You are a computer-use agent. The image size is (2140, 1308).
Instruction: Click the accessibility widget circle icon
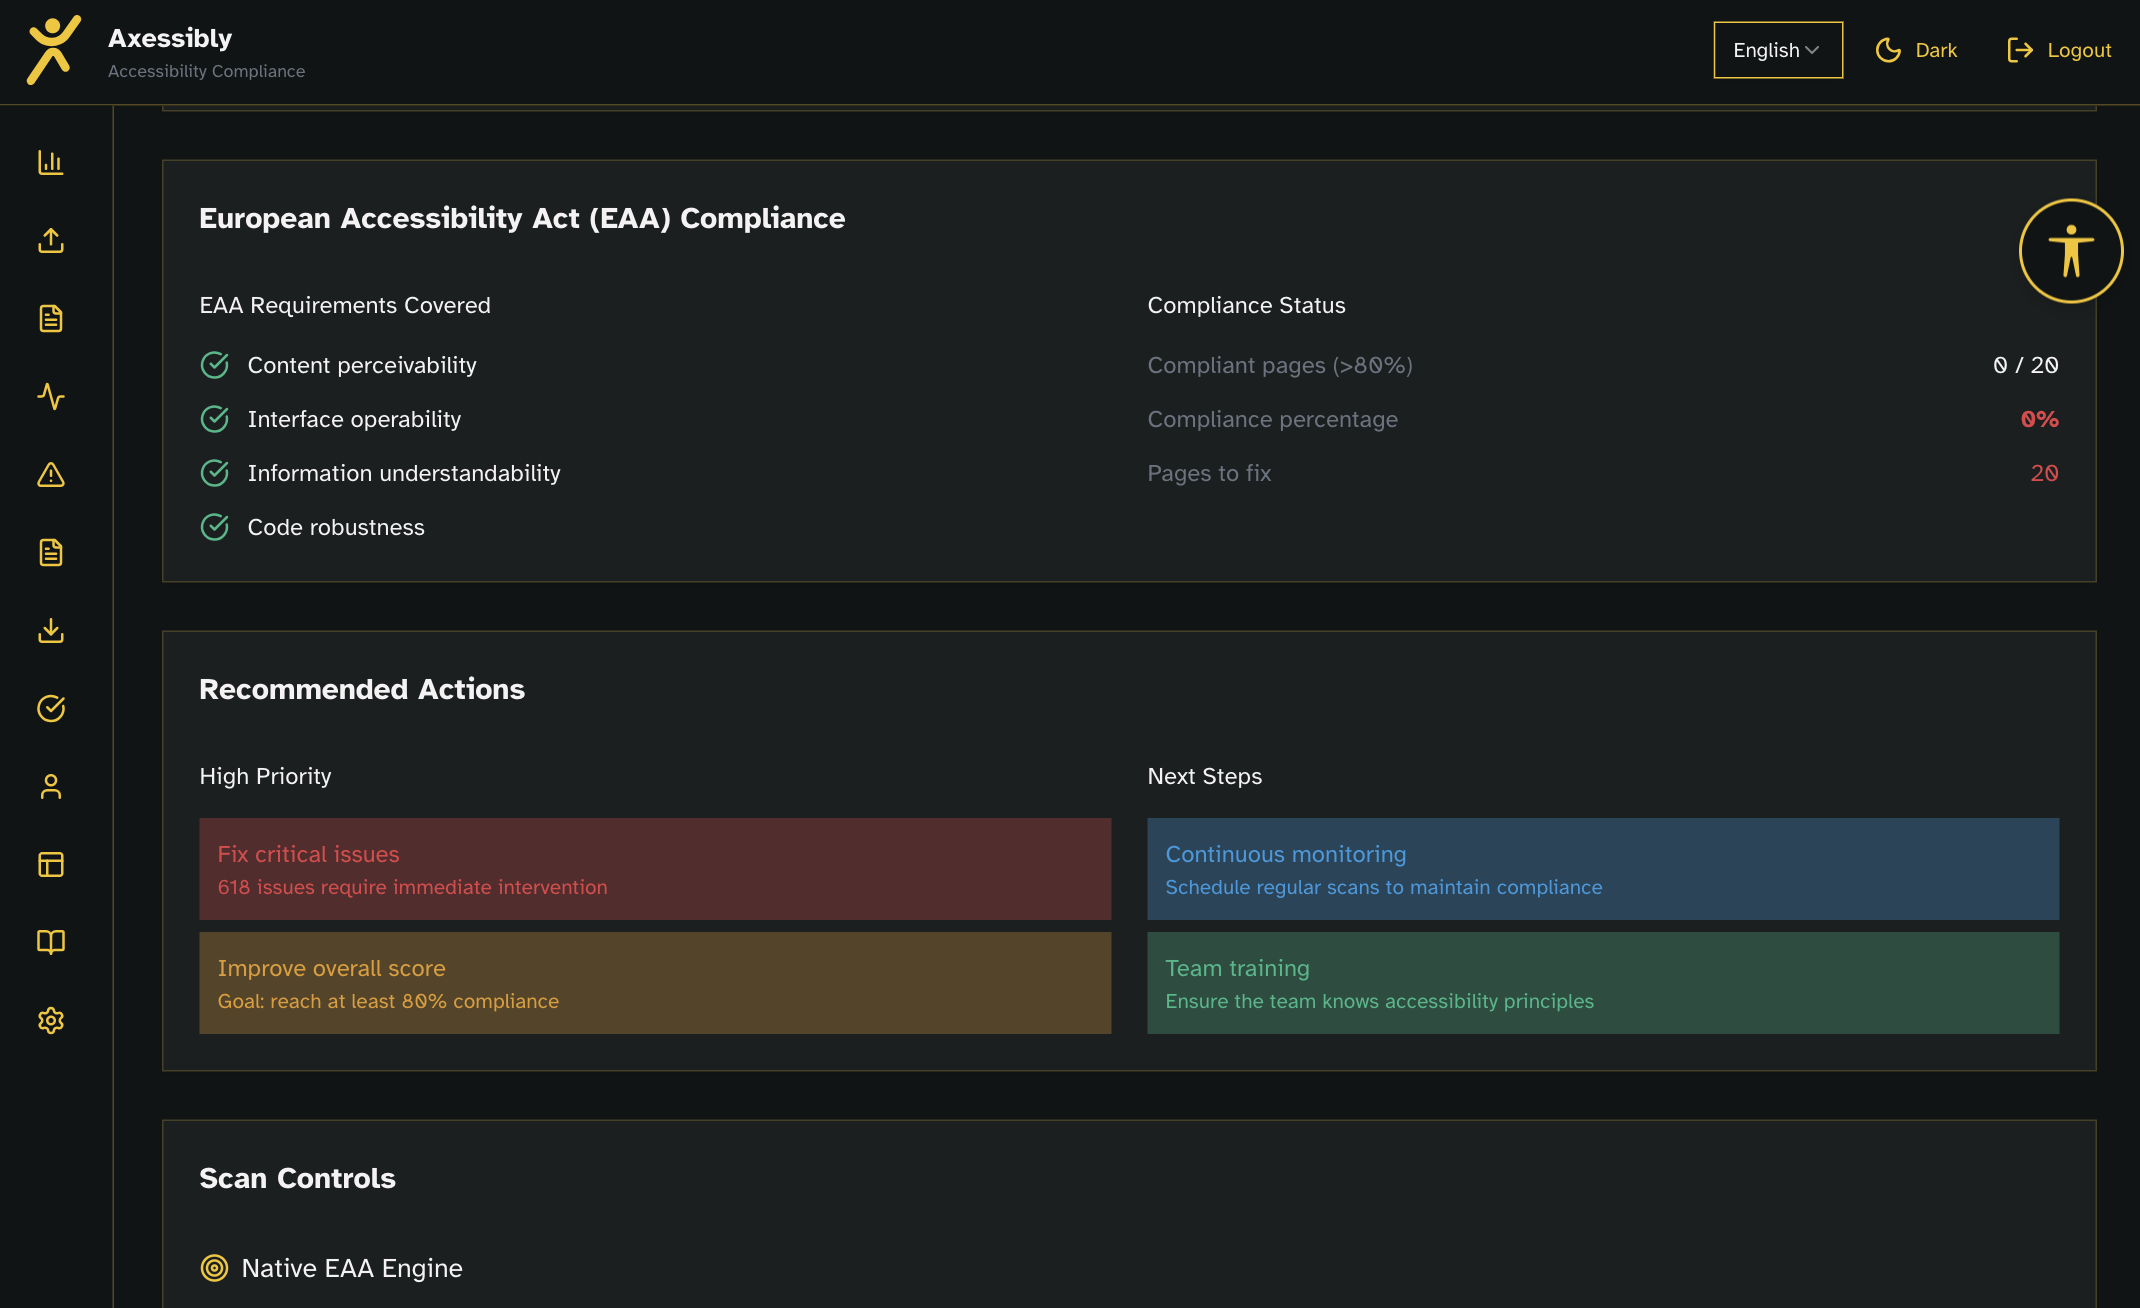coord(2071,250)
